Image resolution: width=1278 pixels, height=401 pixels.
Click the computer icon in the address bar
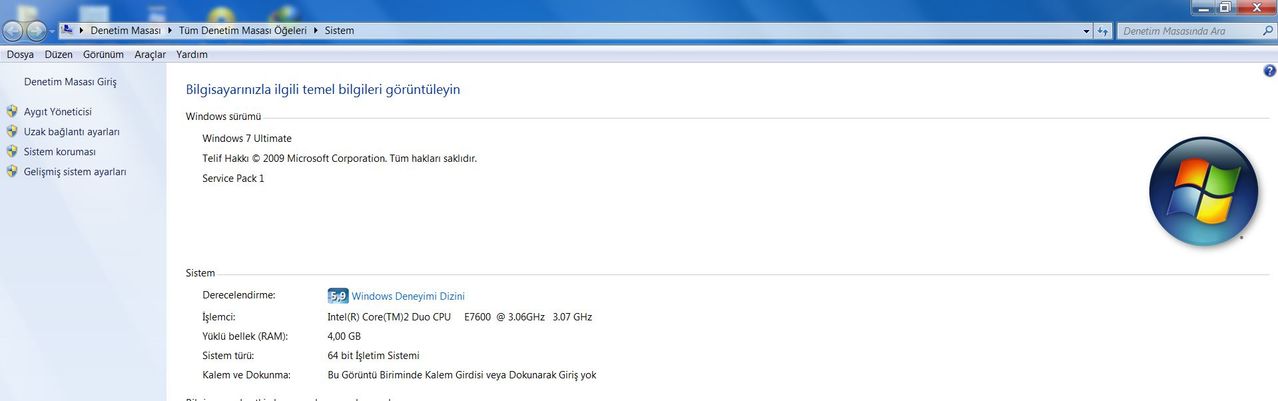(x=67, y=31)
